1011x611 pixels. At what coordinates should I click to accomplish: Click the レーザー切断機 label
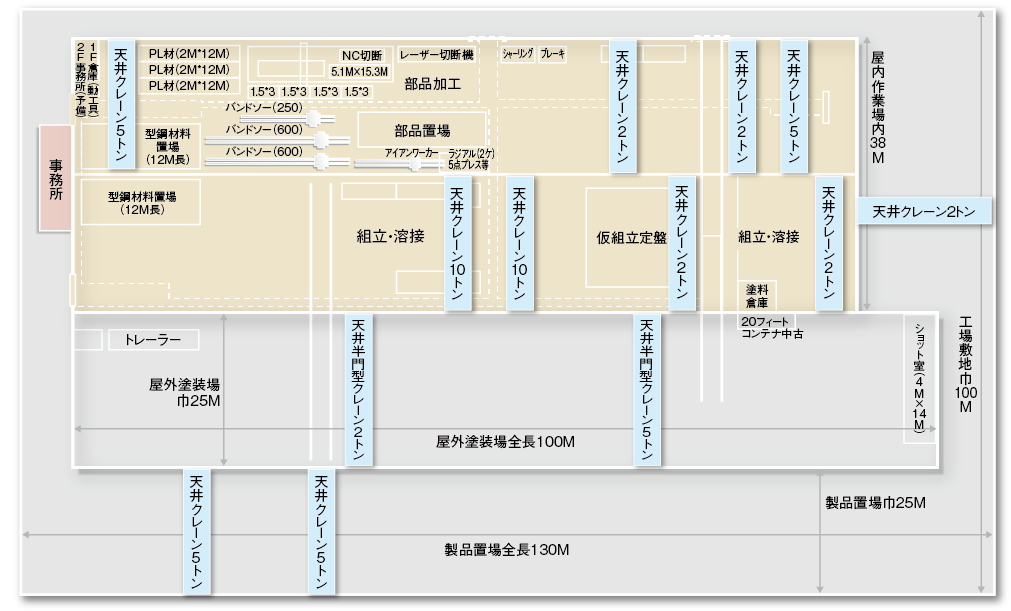[437, 55]
